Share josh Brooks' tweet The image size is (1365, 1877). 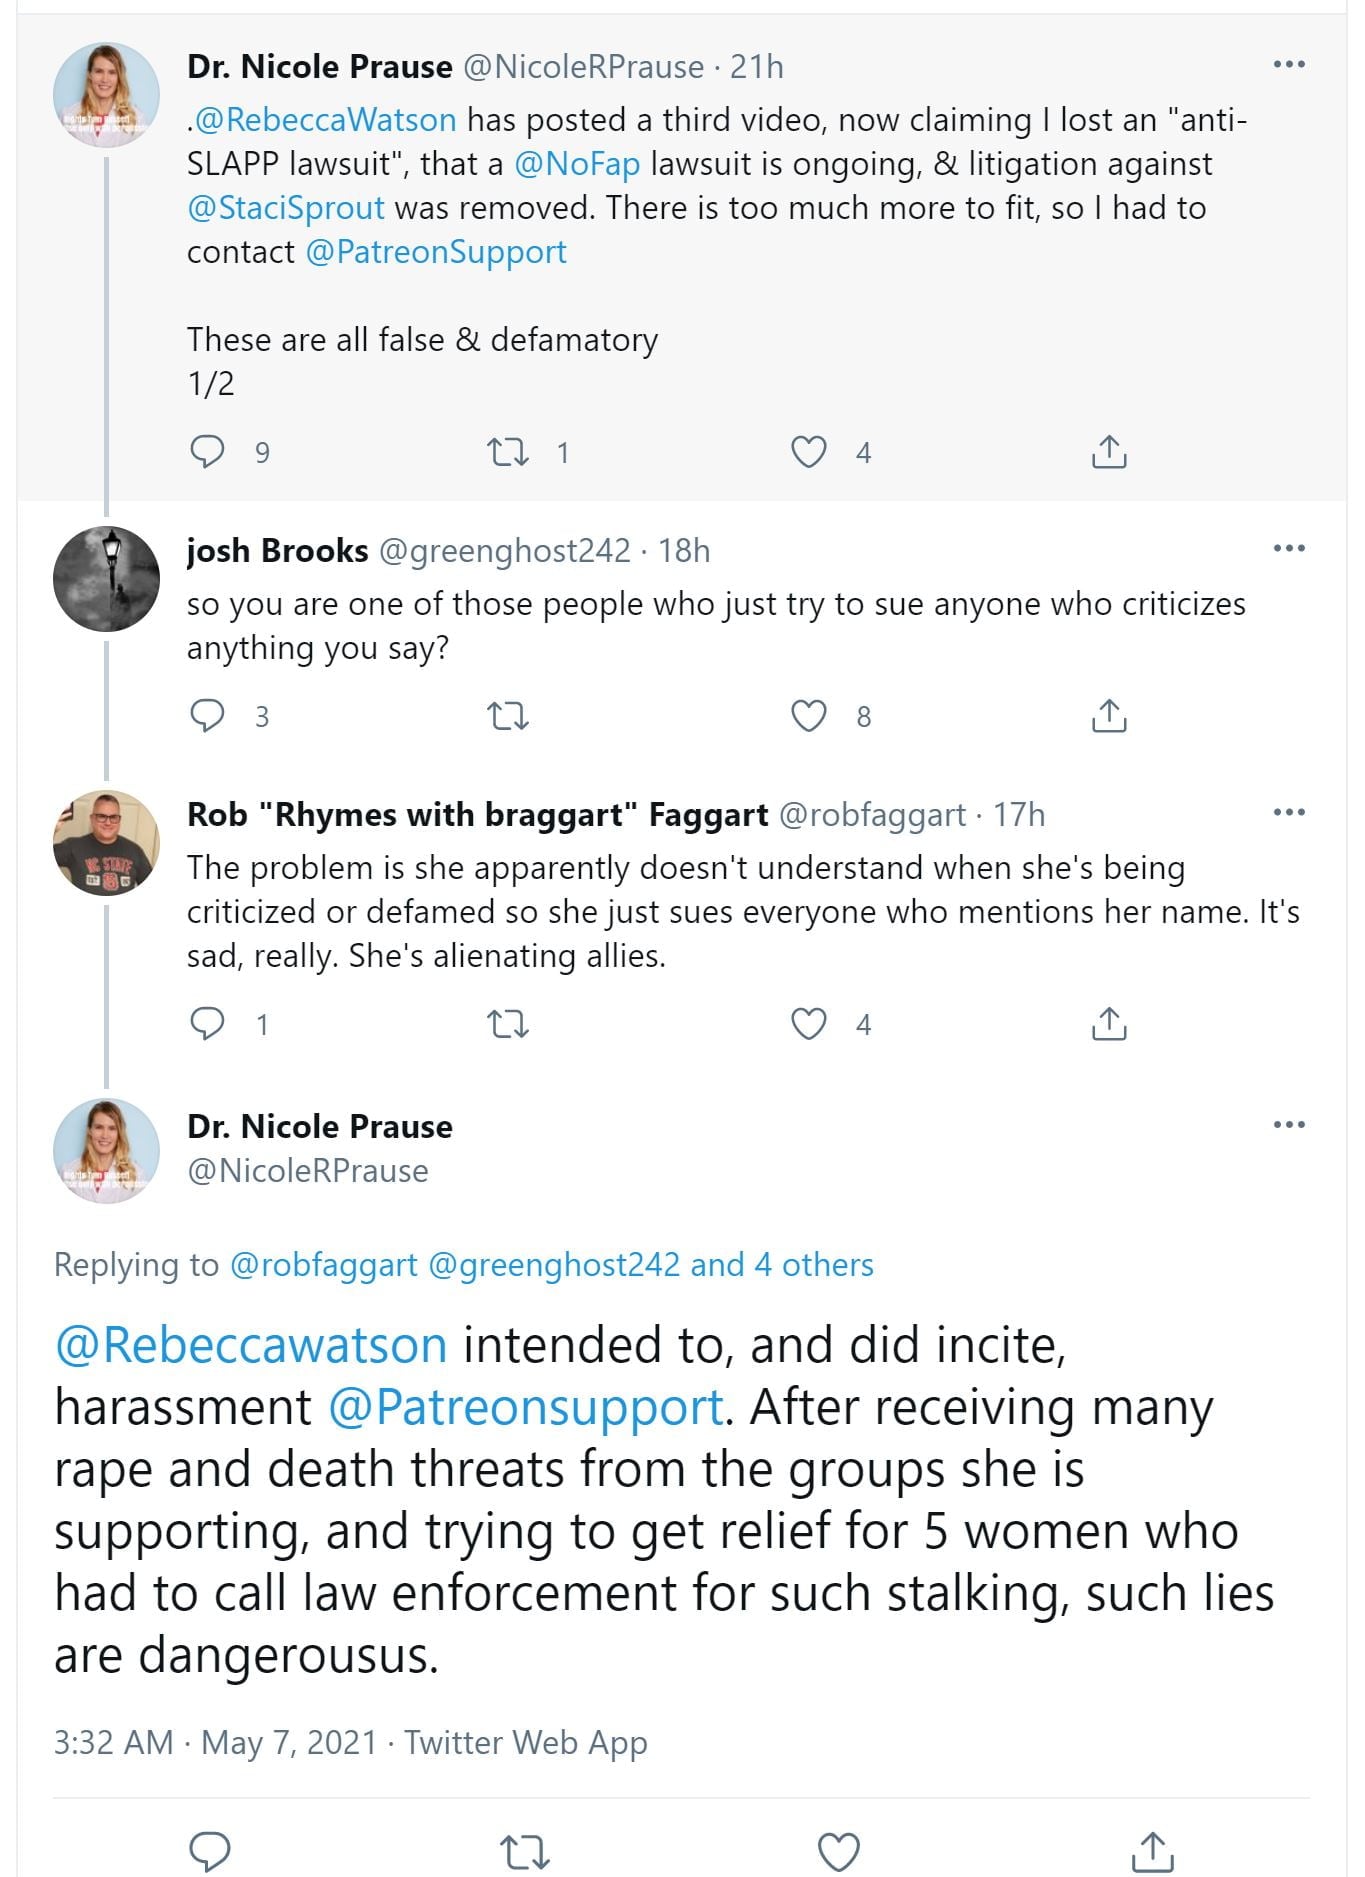[1109, 716]
